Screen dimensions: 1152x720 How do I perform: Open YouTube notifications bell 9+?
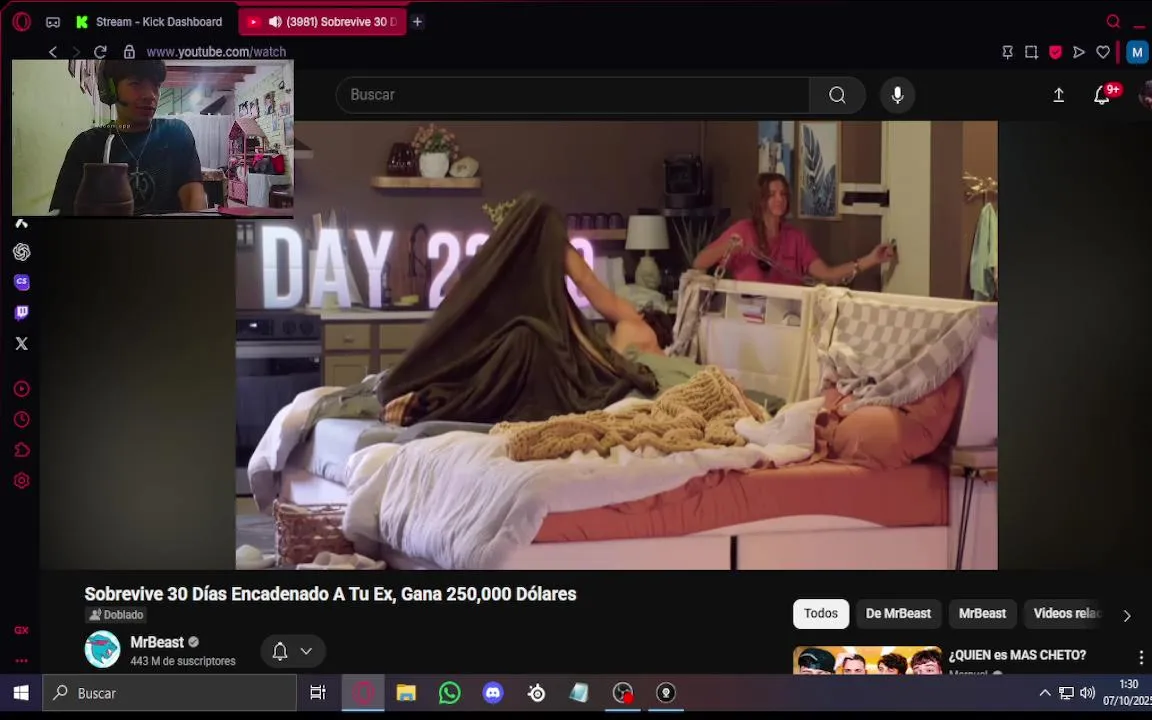click(1101, 95)
